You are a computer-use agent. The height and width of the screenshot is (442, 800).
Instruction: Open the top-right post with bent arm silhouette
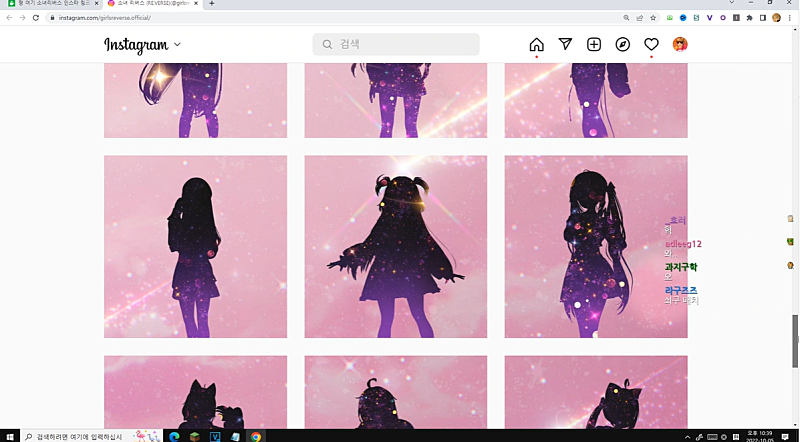pyautogui.click(x=596, y=101)
